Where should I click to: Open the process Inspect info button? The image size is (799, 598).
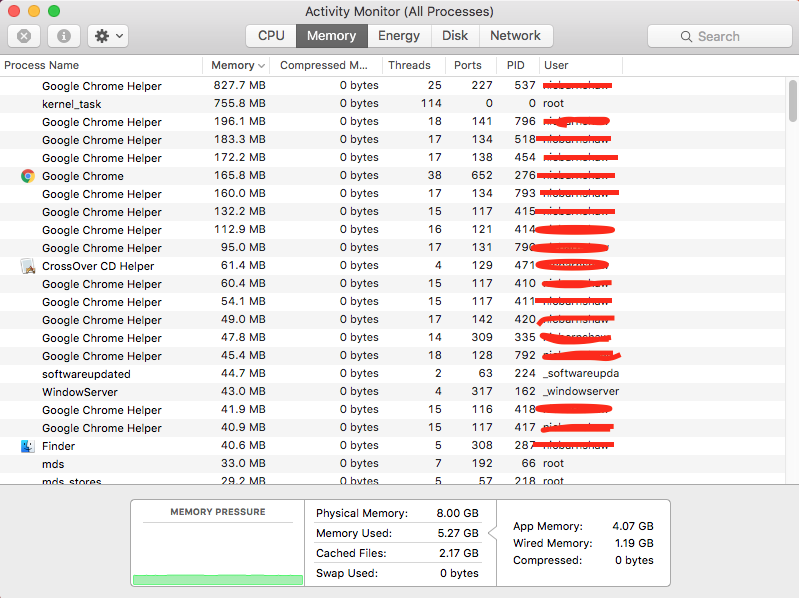64,36
